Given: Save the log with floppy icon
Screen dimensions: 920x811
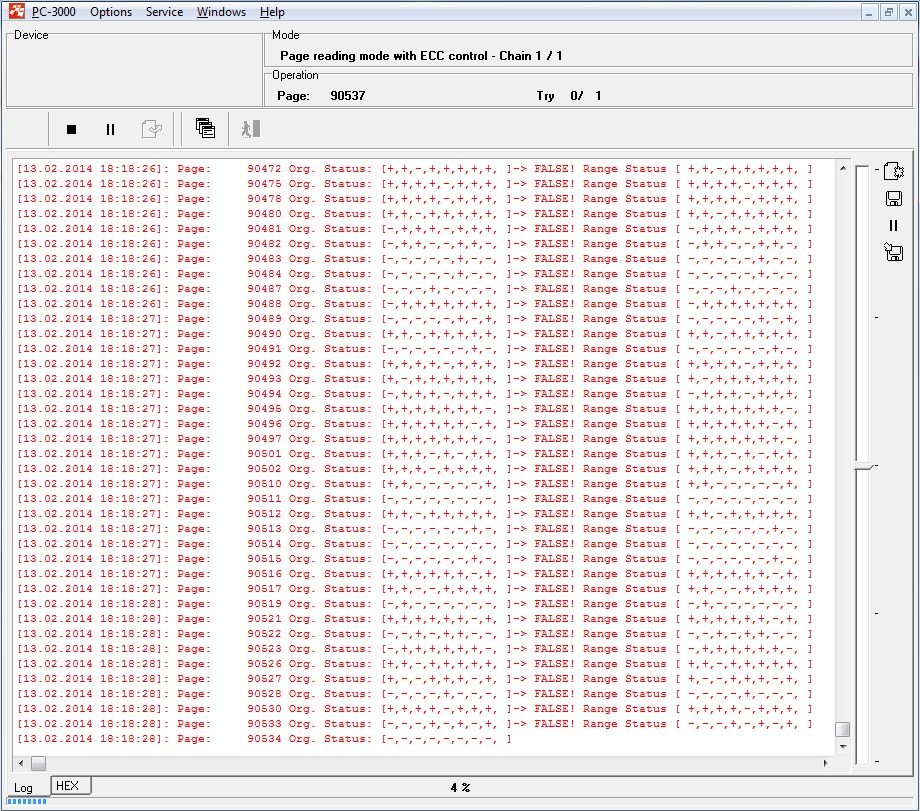Looking at the screenshot, I should [893, 198].
